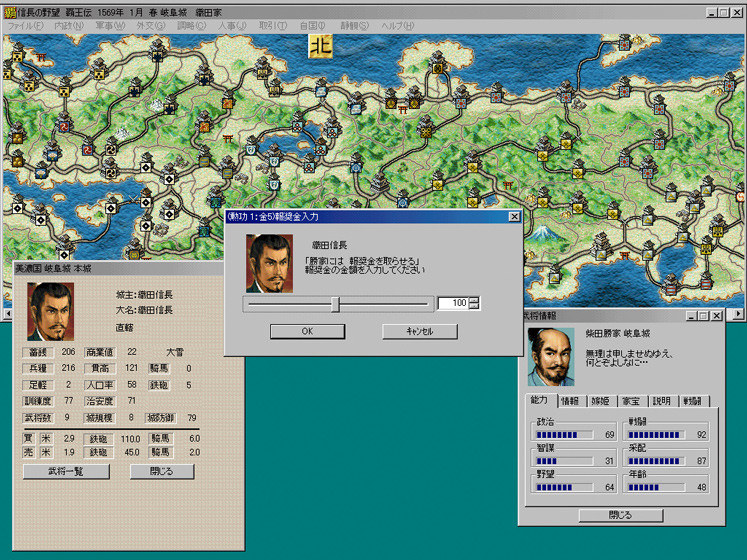Screen dimensions: 747x560
Task: Click the 政治 ability bar showing 69
Action: 564,435
